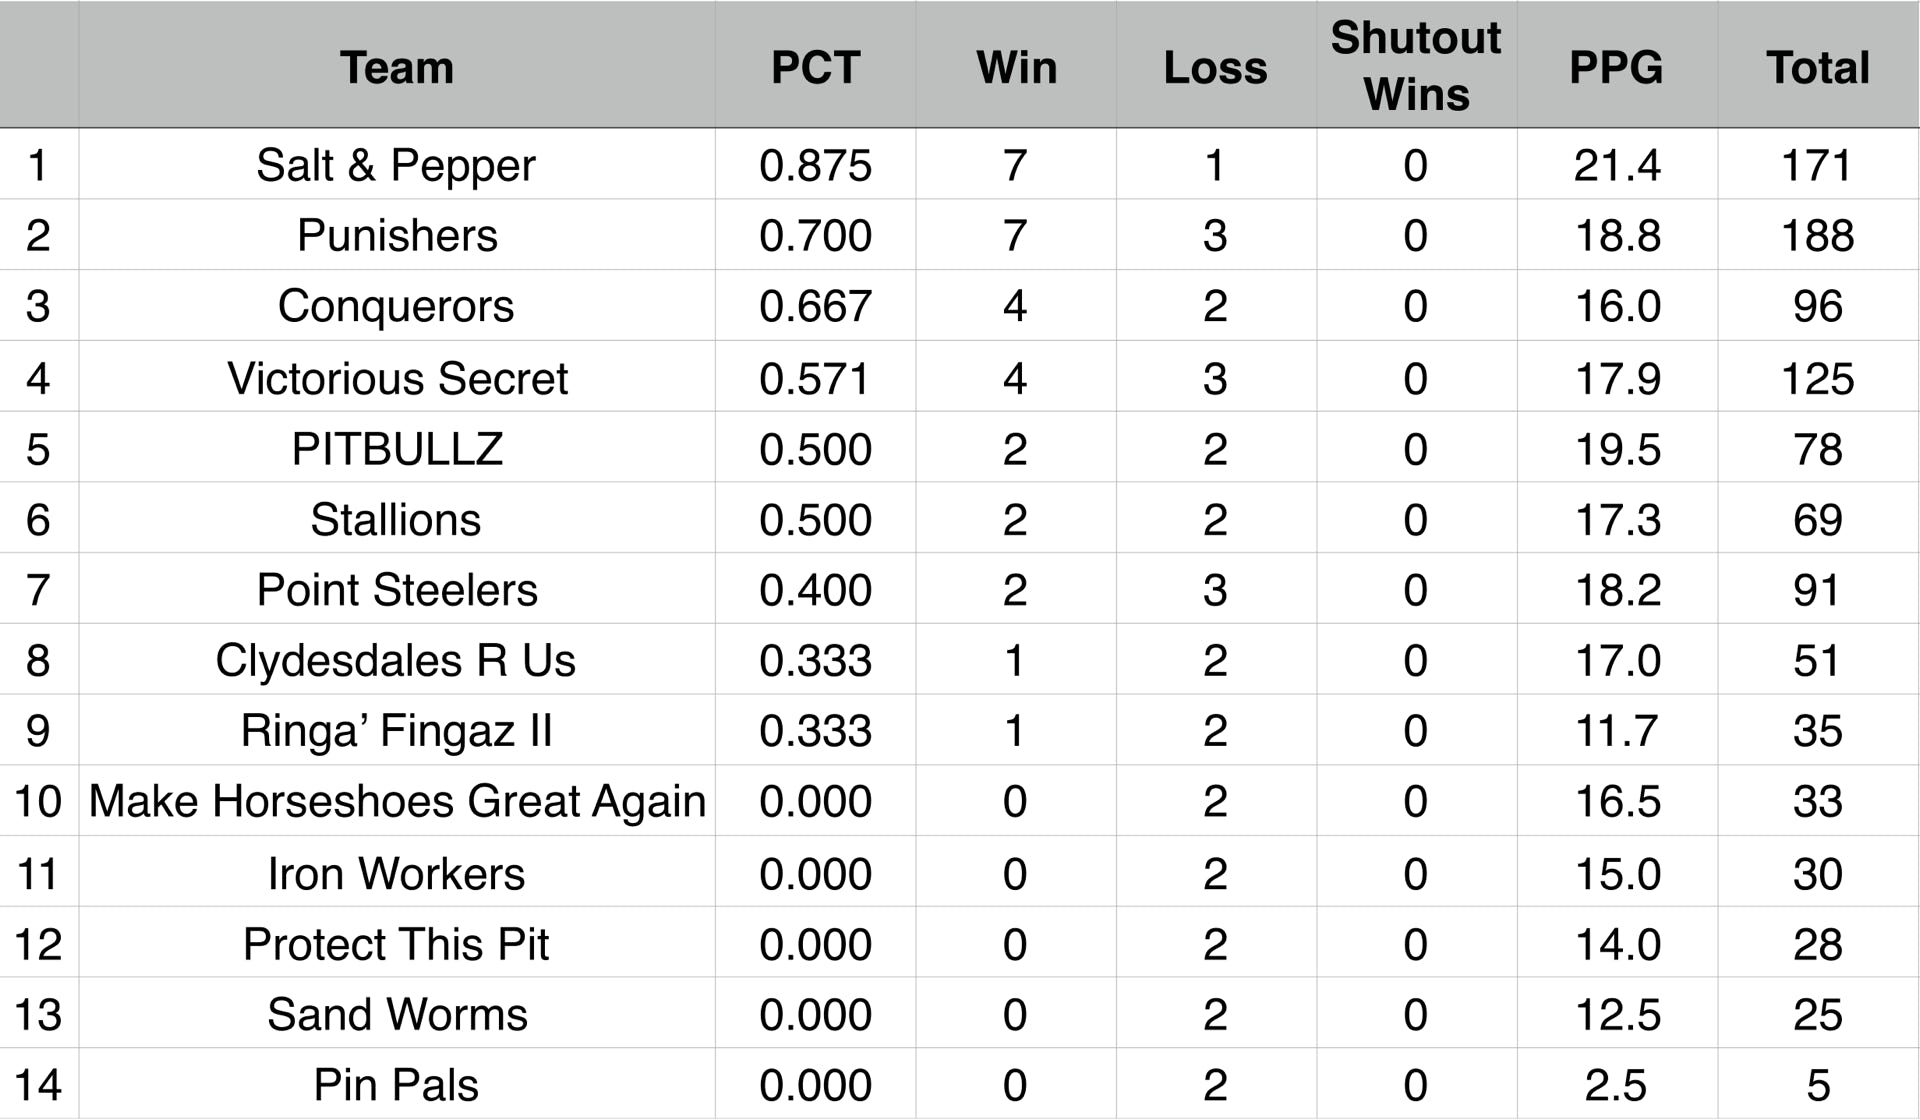
Task: Click the Victorious Secret team cell
Action: (x=397, y=379)
